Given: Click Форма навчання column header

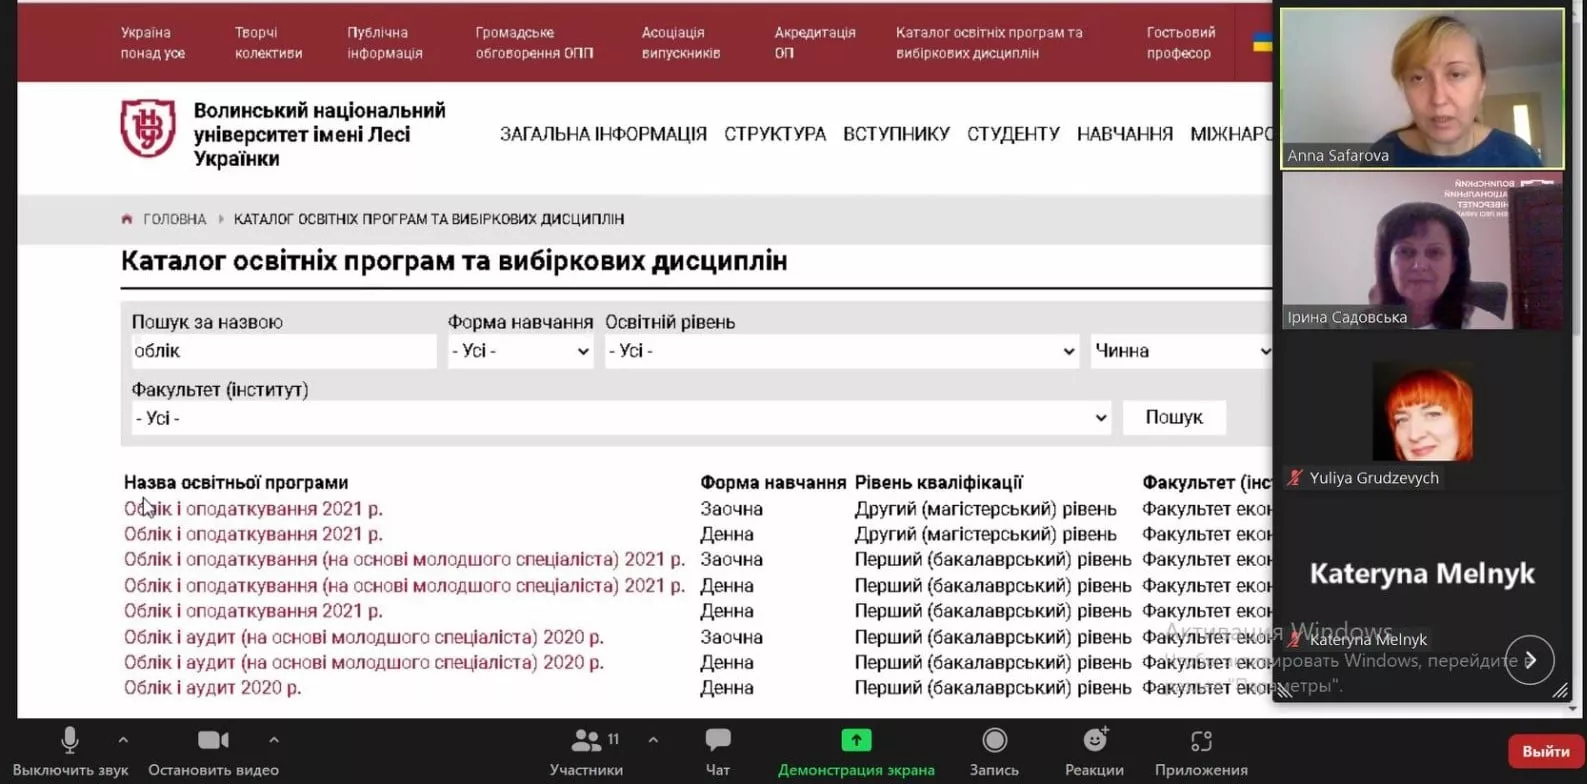Looking at the screenshot, I should click(773, 482).
